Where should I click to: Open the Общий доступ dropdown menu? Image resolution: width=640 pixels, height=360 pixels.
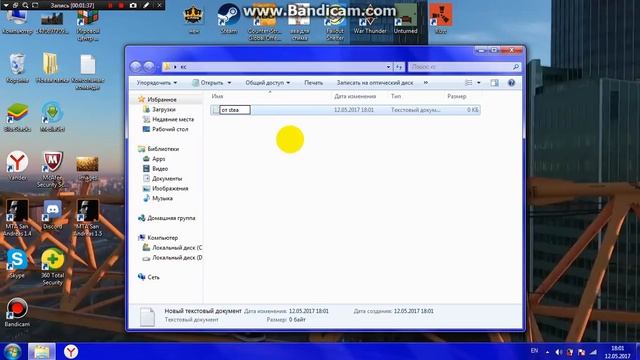(x=267, y=83)
